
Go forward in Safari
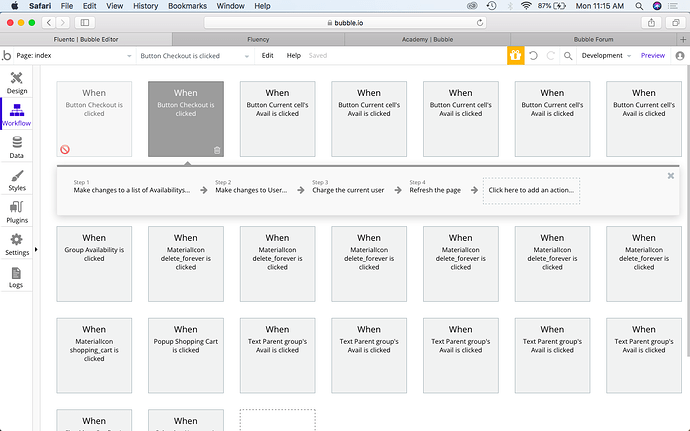63,22
